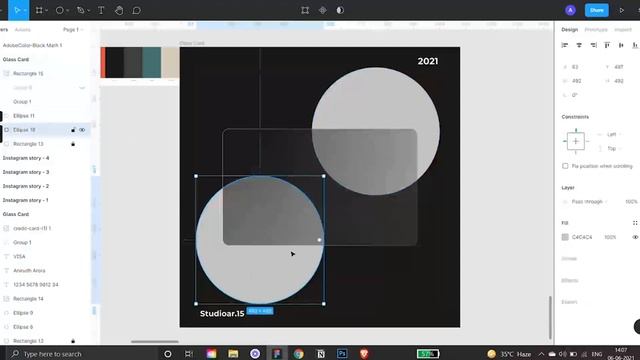Viewport: 640px width, 360px height.
Task: Click the Share button
Action: coord(596,10)
